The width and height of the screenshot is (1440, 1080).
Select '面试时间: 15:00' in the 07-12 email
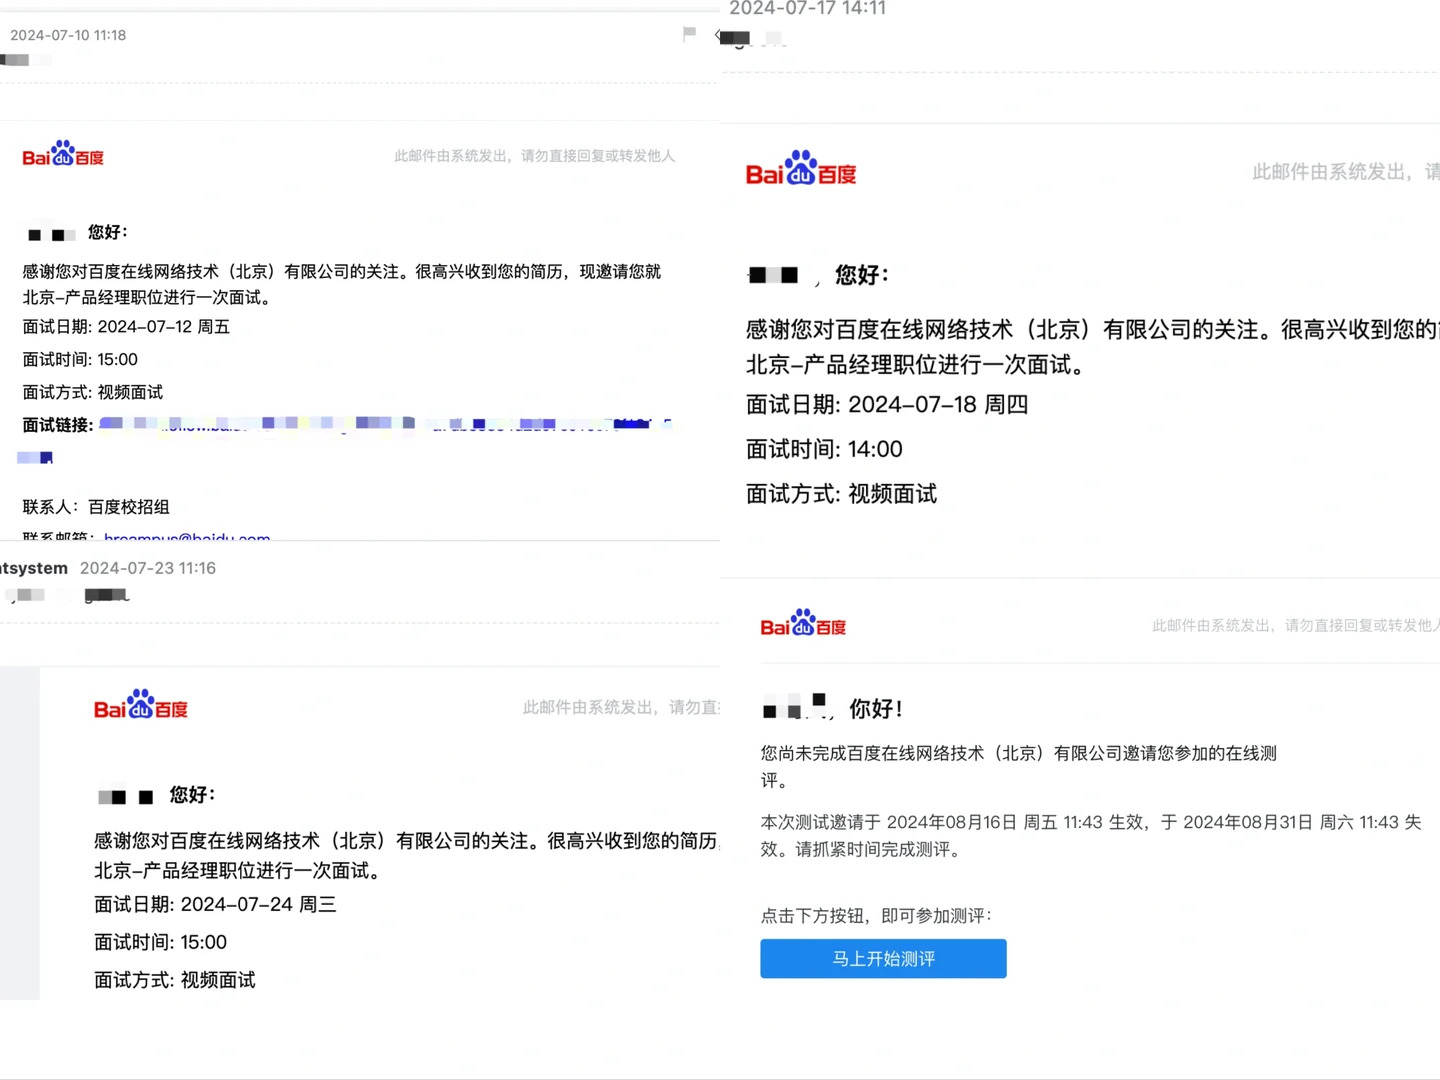coord(80,359)
